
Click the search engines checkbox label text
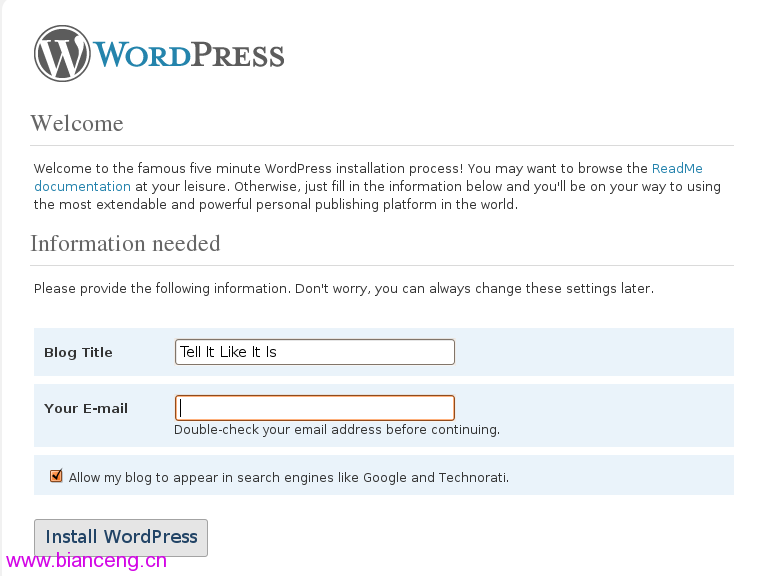coord(289,478)
